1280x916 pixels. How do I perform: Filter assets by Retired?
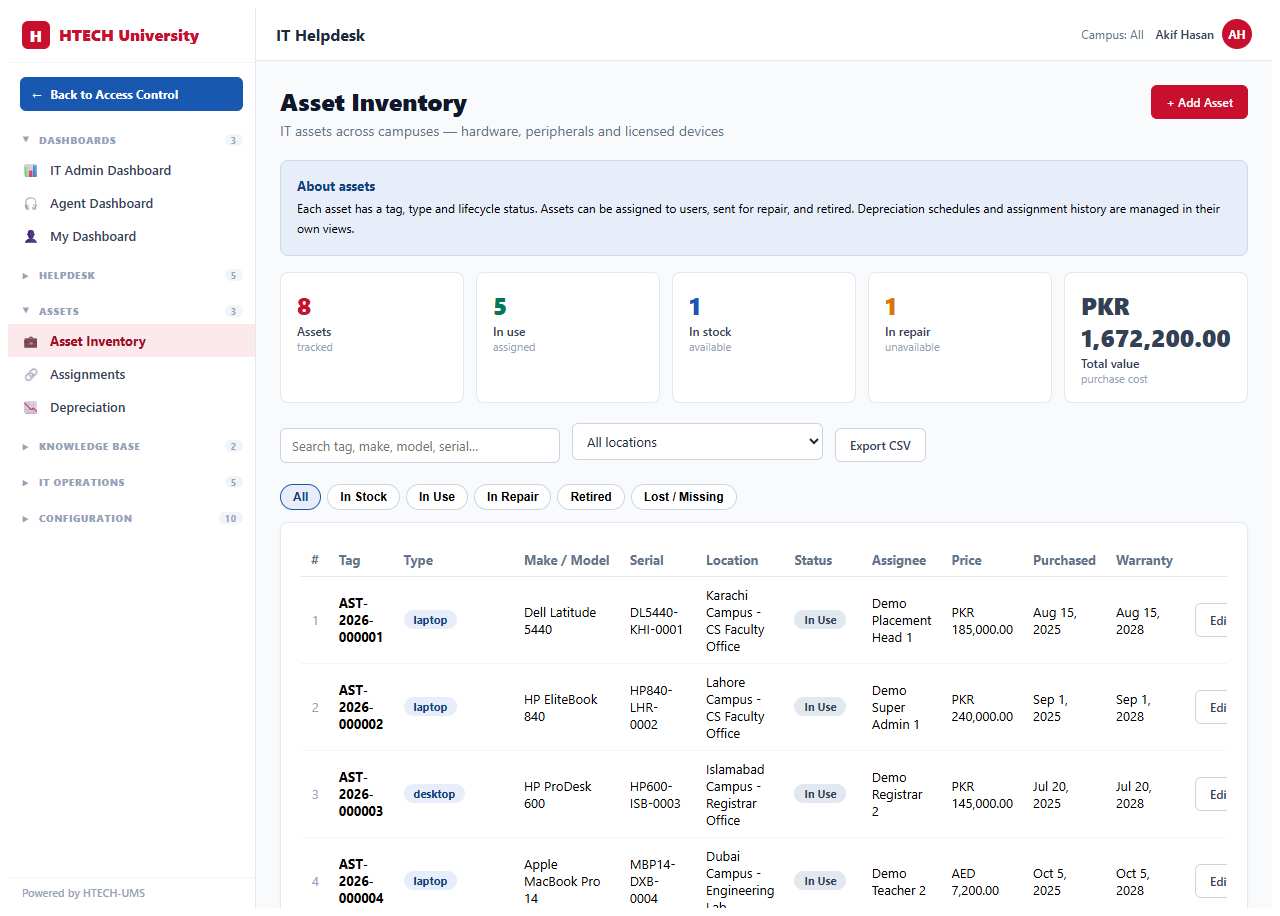pos(591,497)
